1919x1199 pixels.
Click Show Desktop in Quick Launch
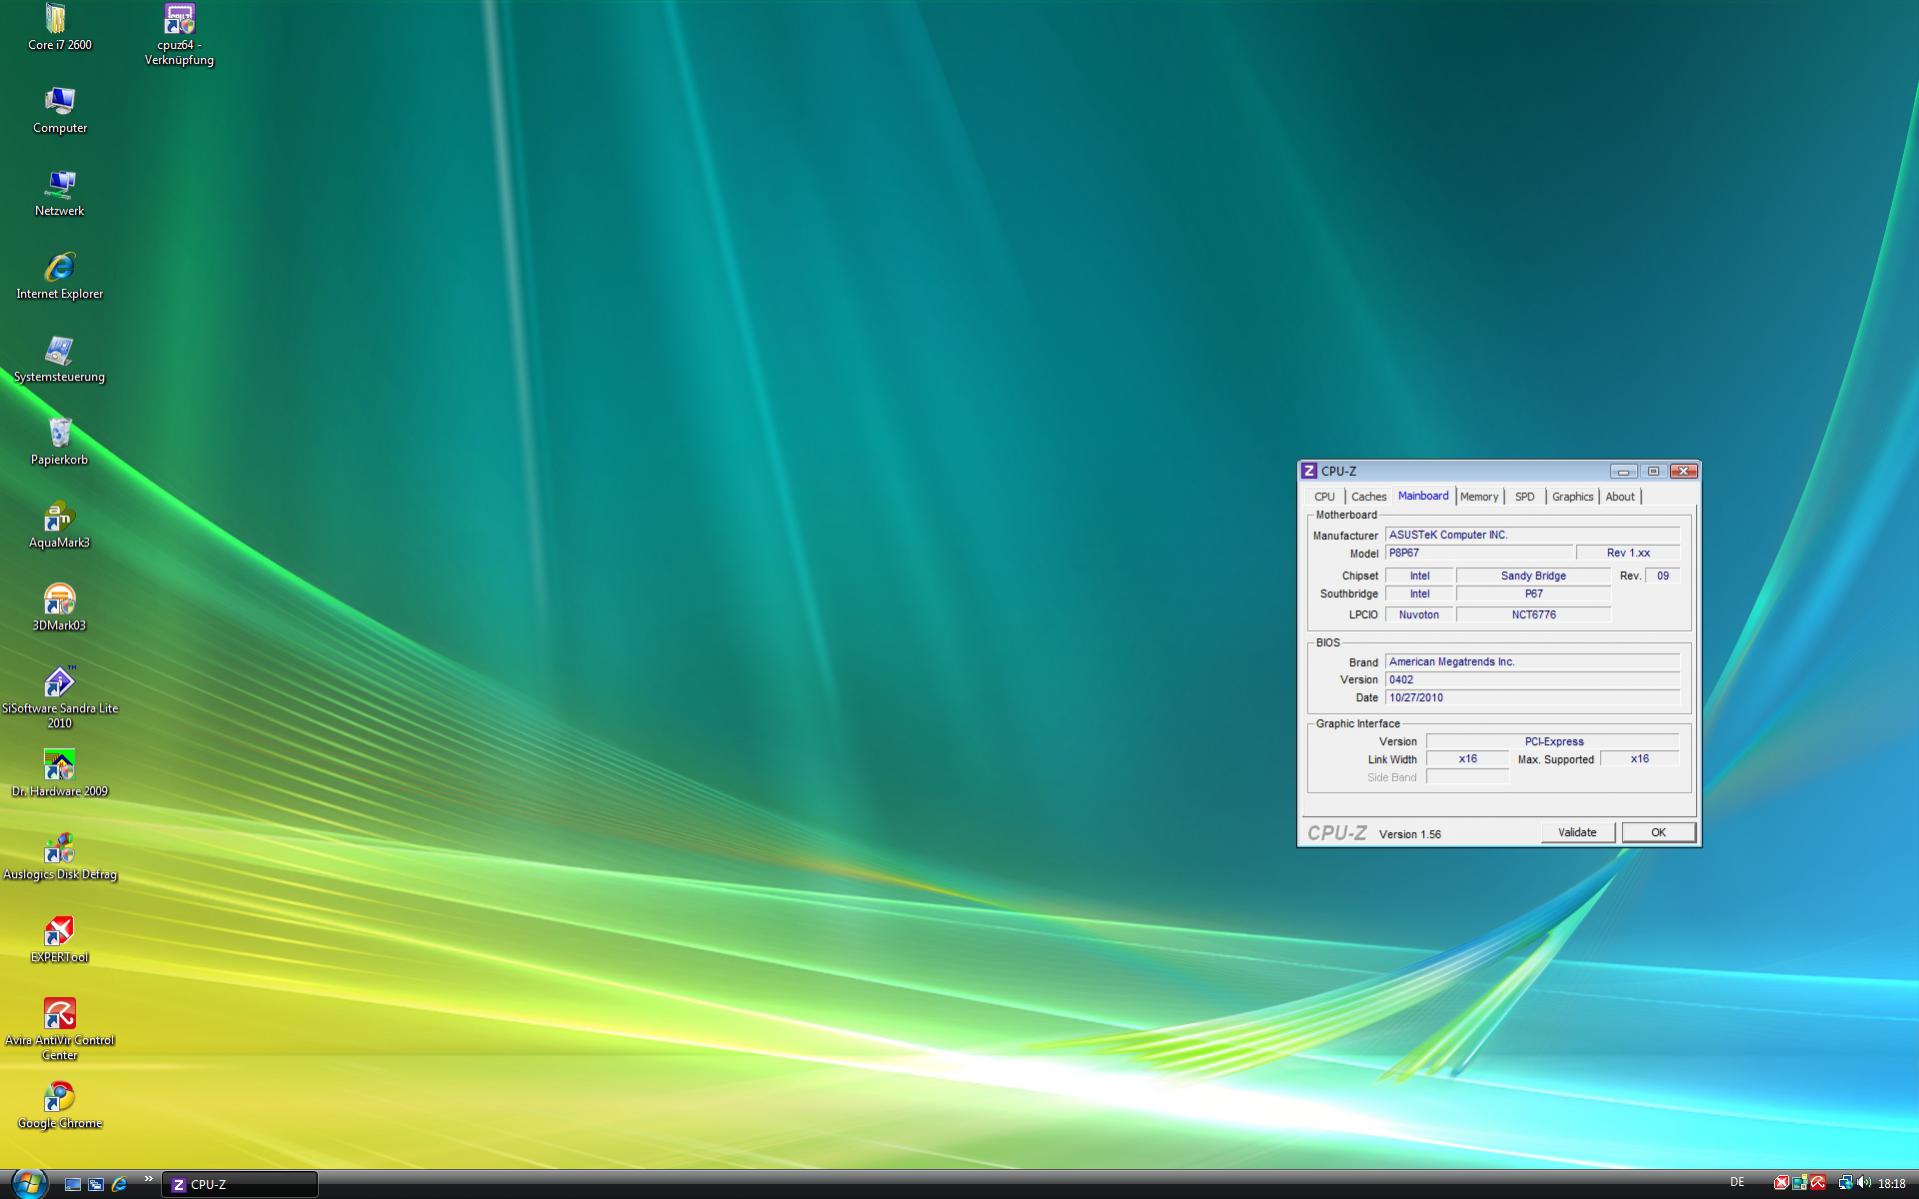point(72,1184)
